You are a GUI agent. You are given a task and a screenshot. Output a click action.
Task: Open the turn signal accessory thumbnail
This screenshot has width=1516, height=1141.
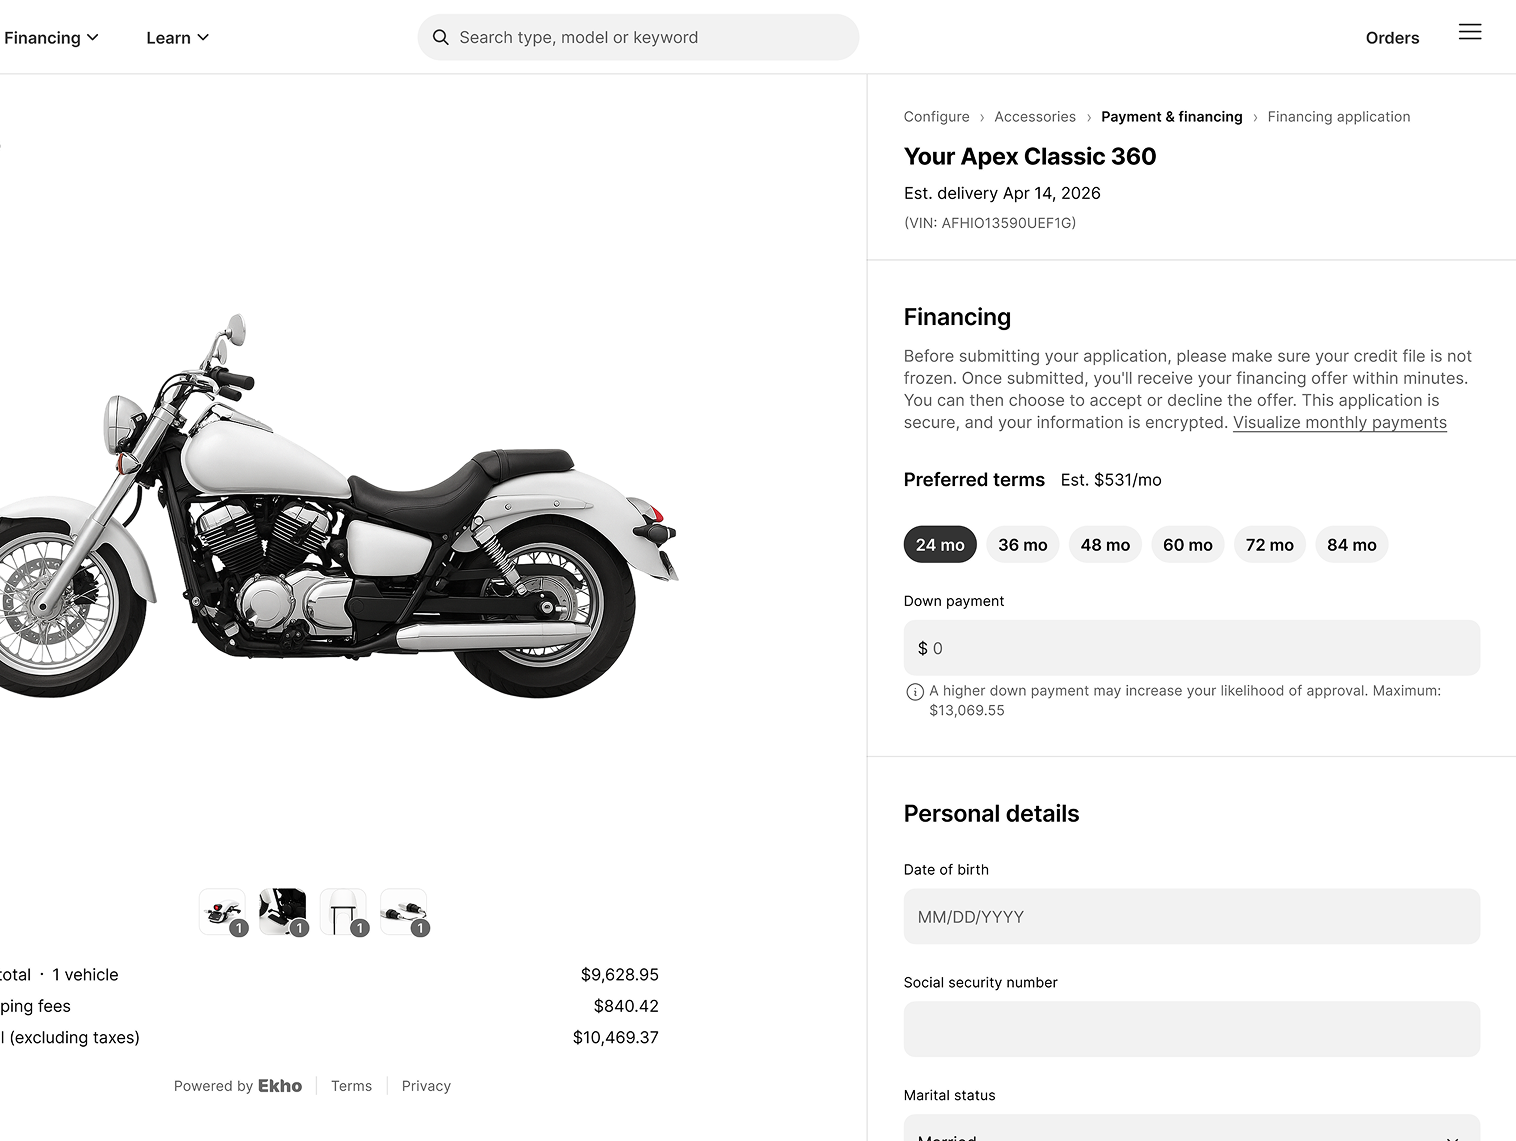coord(404,911)
